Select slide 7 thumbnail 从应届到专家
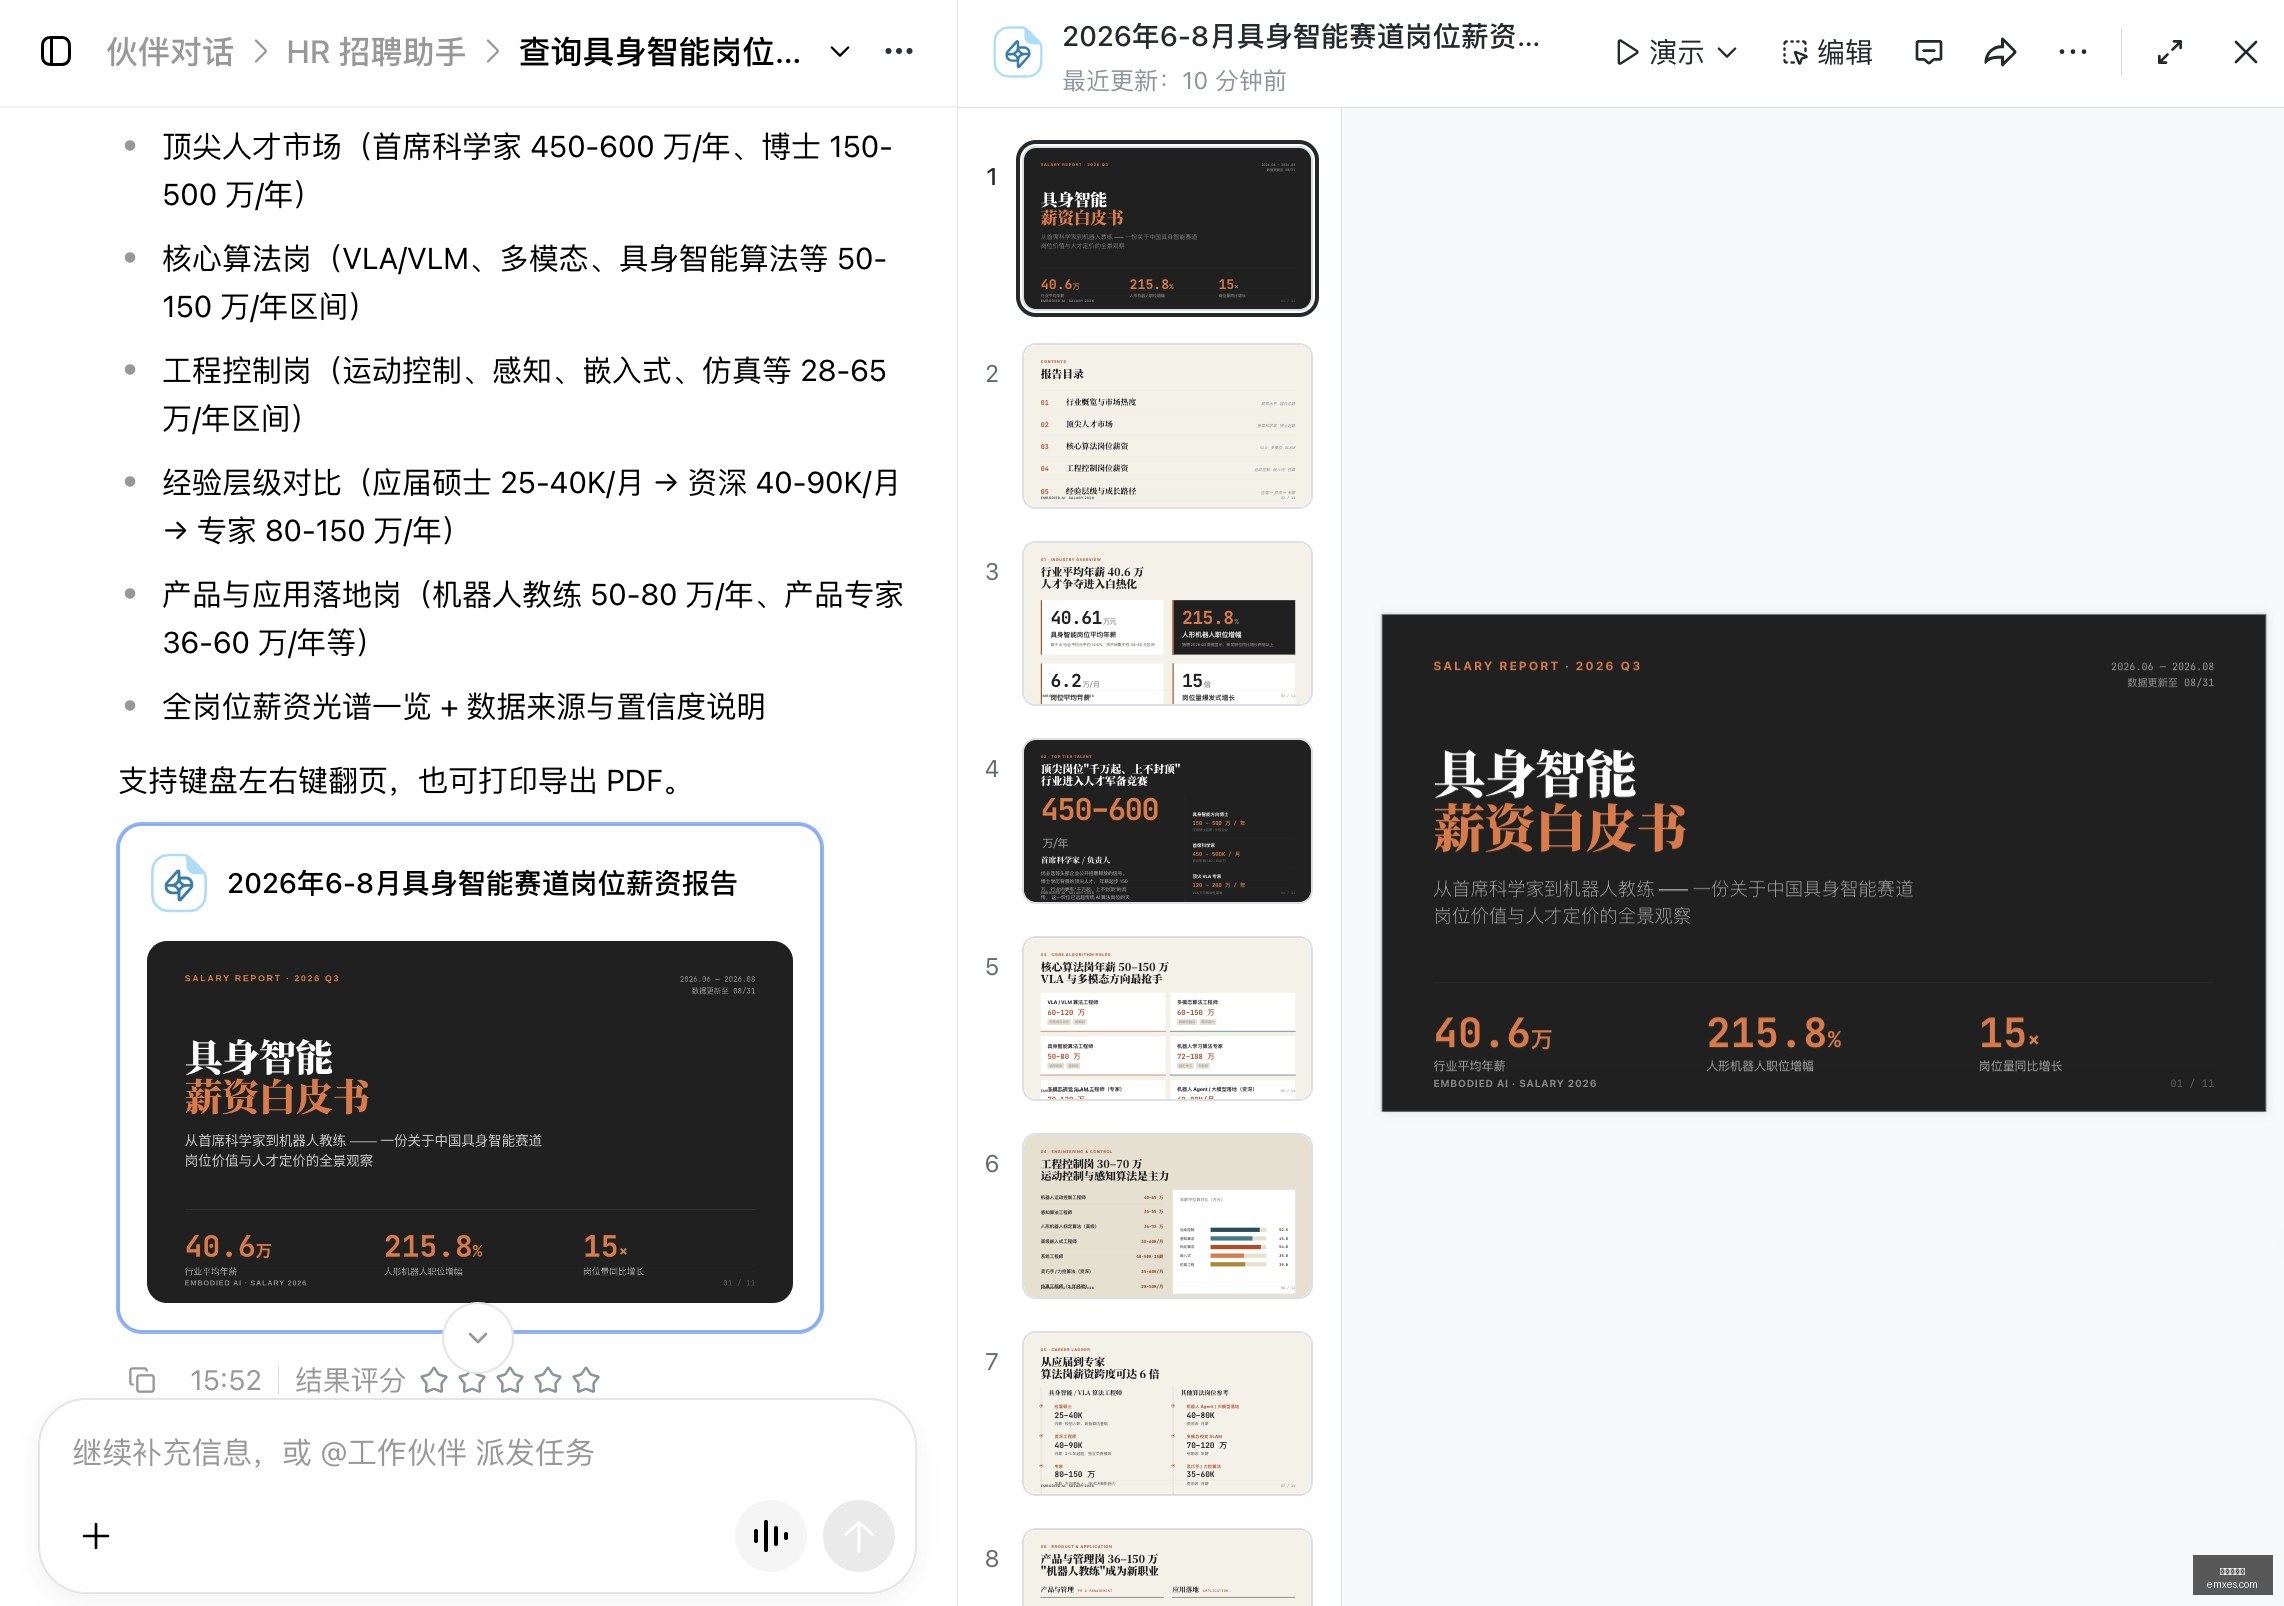The image size is (2284, 1606). click(x=1167, y=1413)
